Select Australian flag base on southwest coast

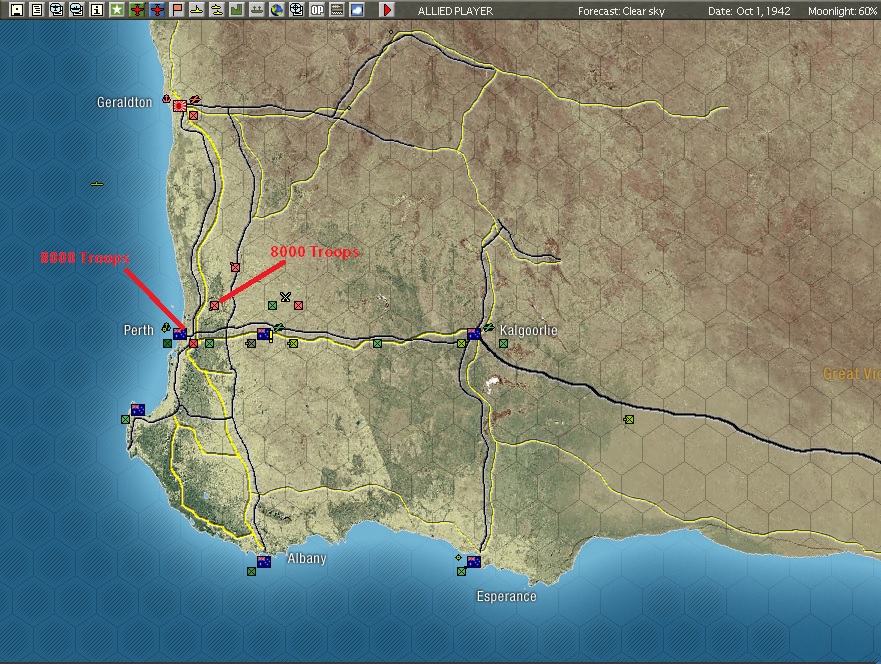click(x=138, y=410)
